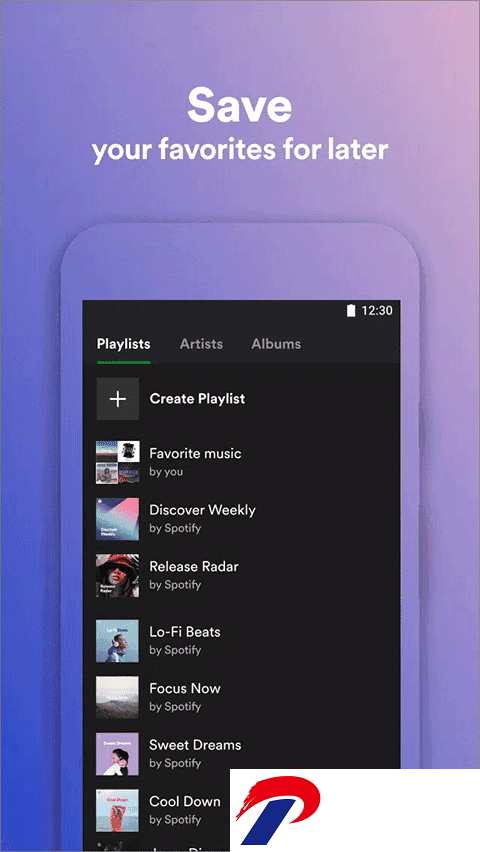Open Discover Weekly by Spotify
This screenshot has height=852, width=480.
coord(202,518)
